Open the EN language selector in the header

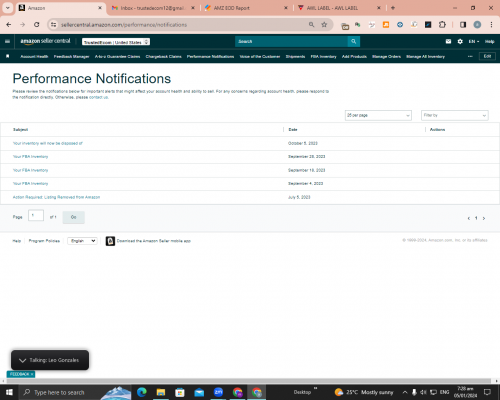[x=474, y=41]
